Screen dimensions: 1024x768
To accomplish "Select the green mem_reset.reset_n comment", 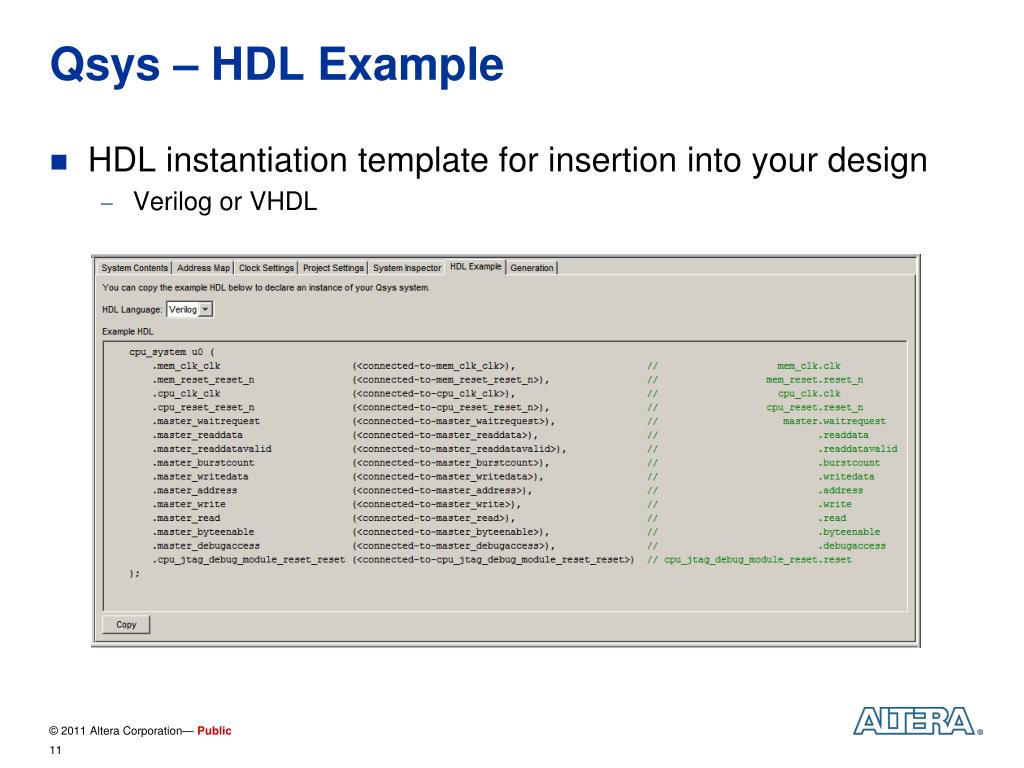I will point(814,379).
